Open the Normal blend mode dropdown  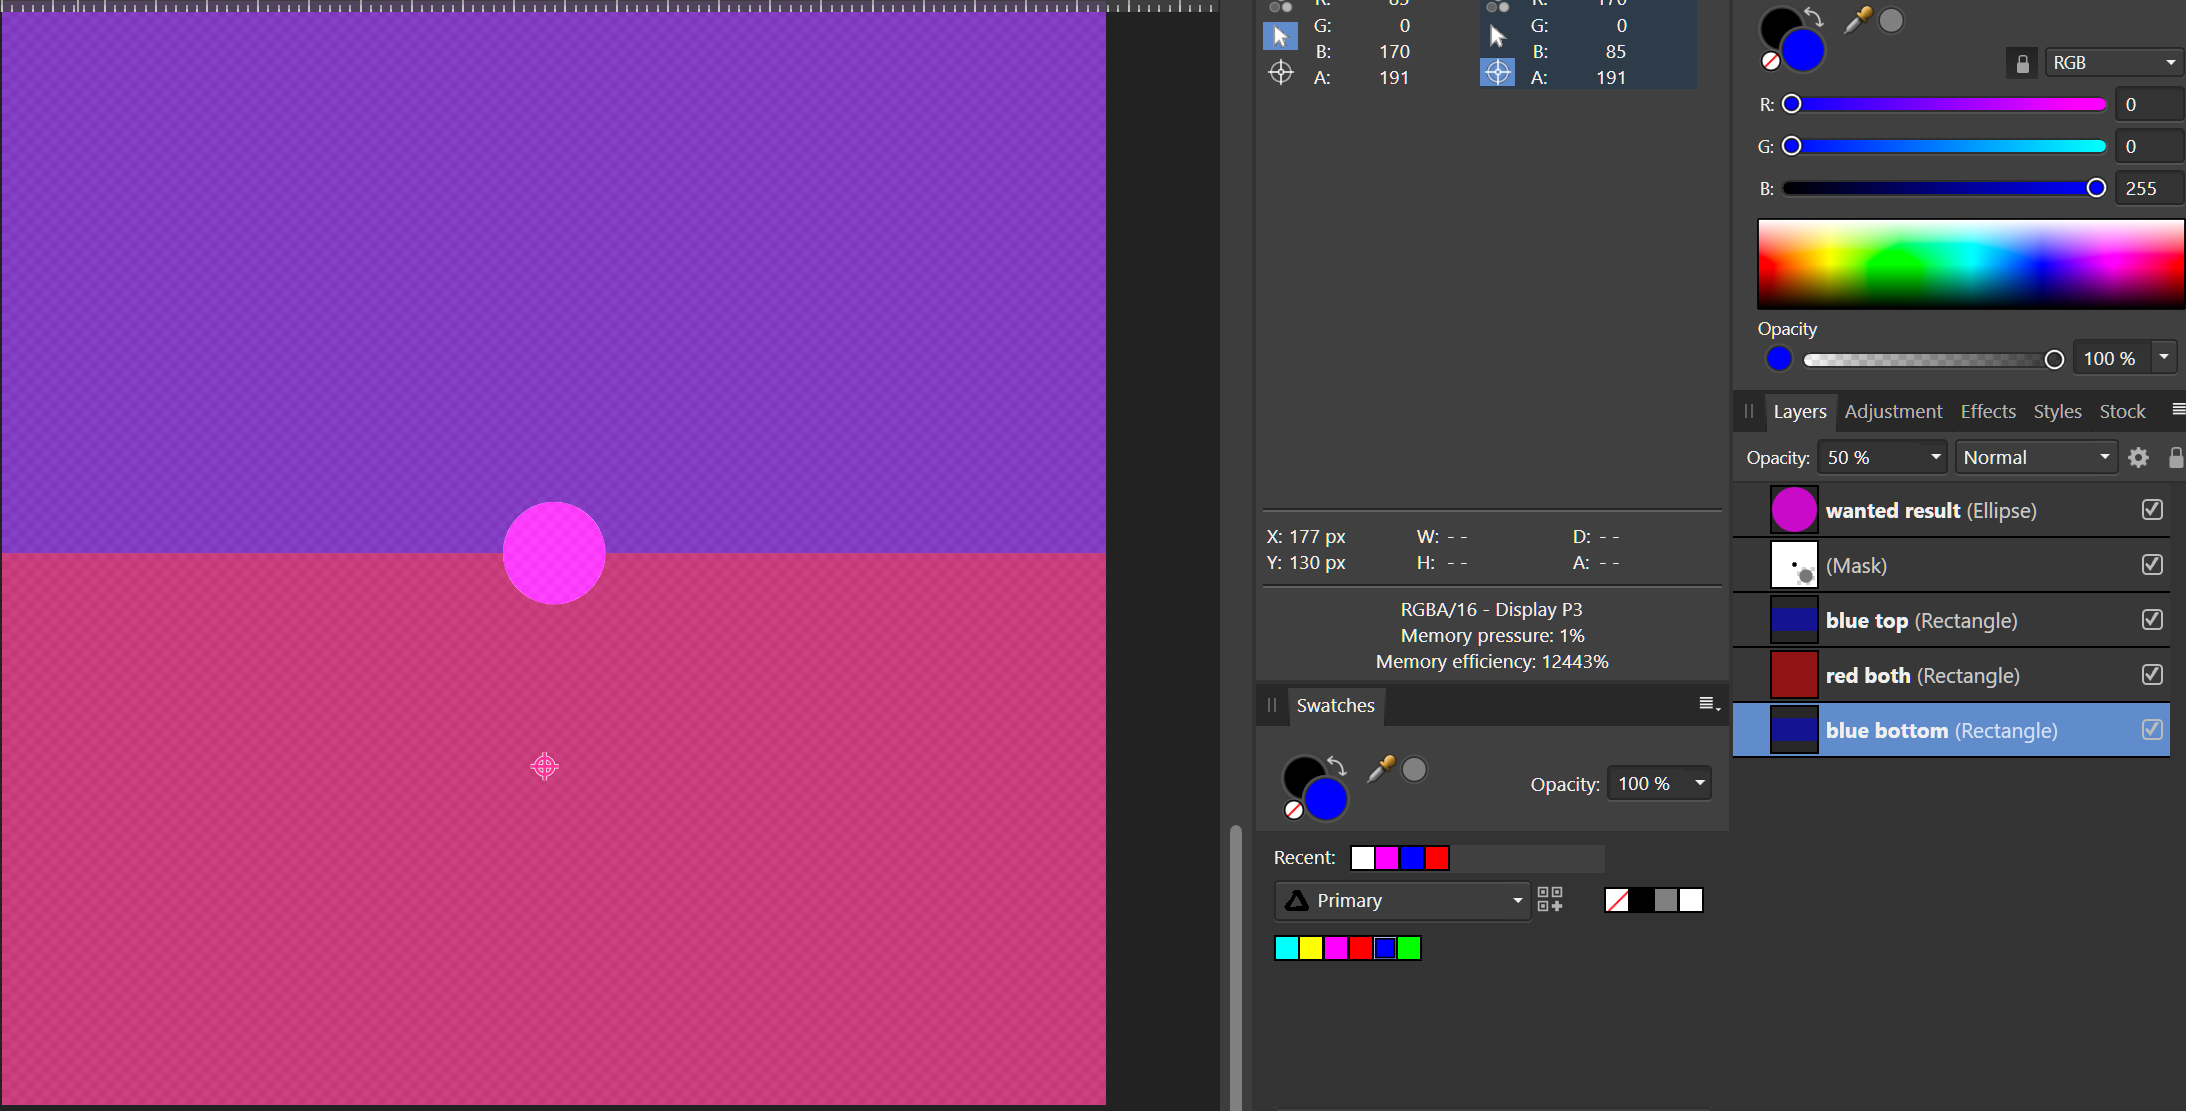[2035, 457]
